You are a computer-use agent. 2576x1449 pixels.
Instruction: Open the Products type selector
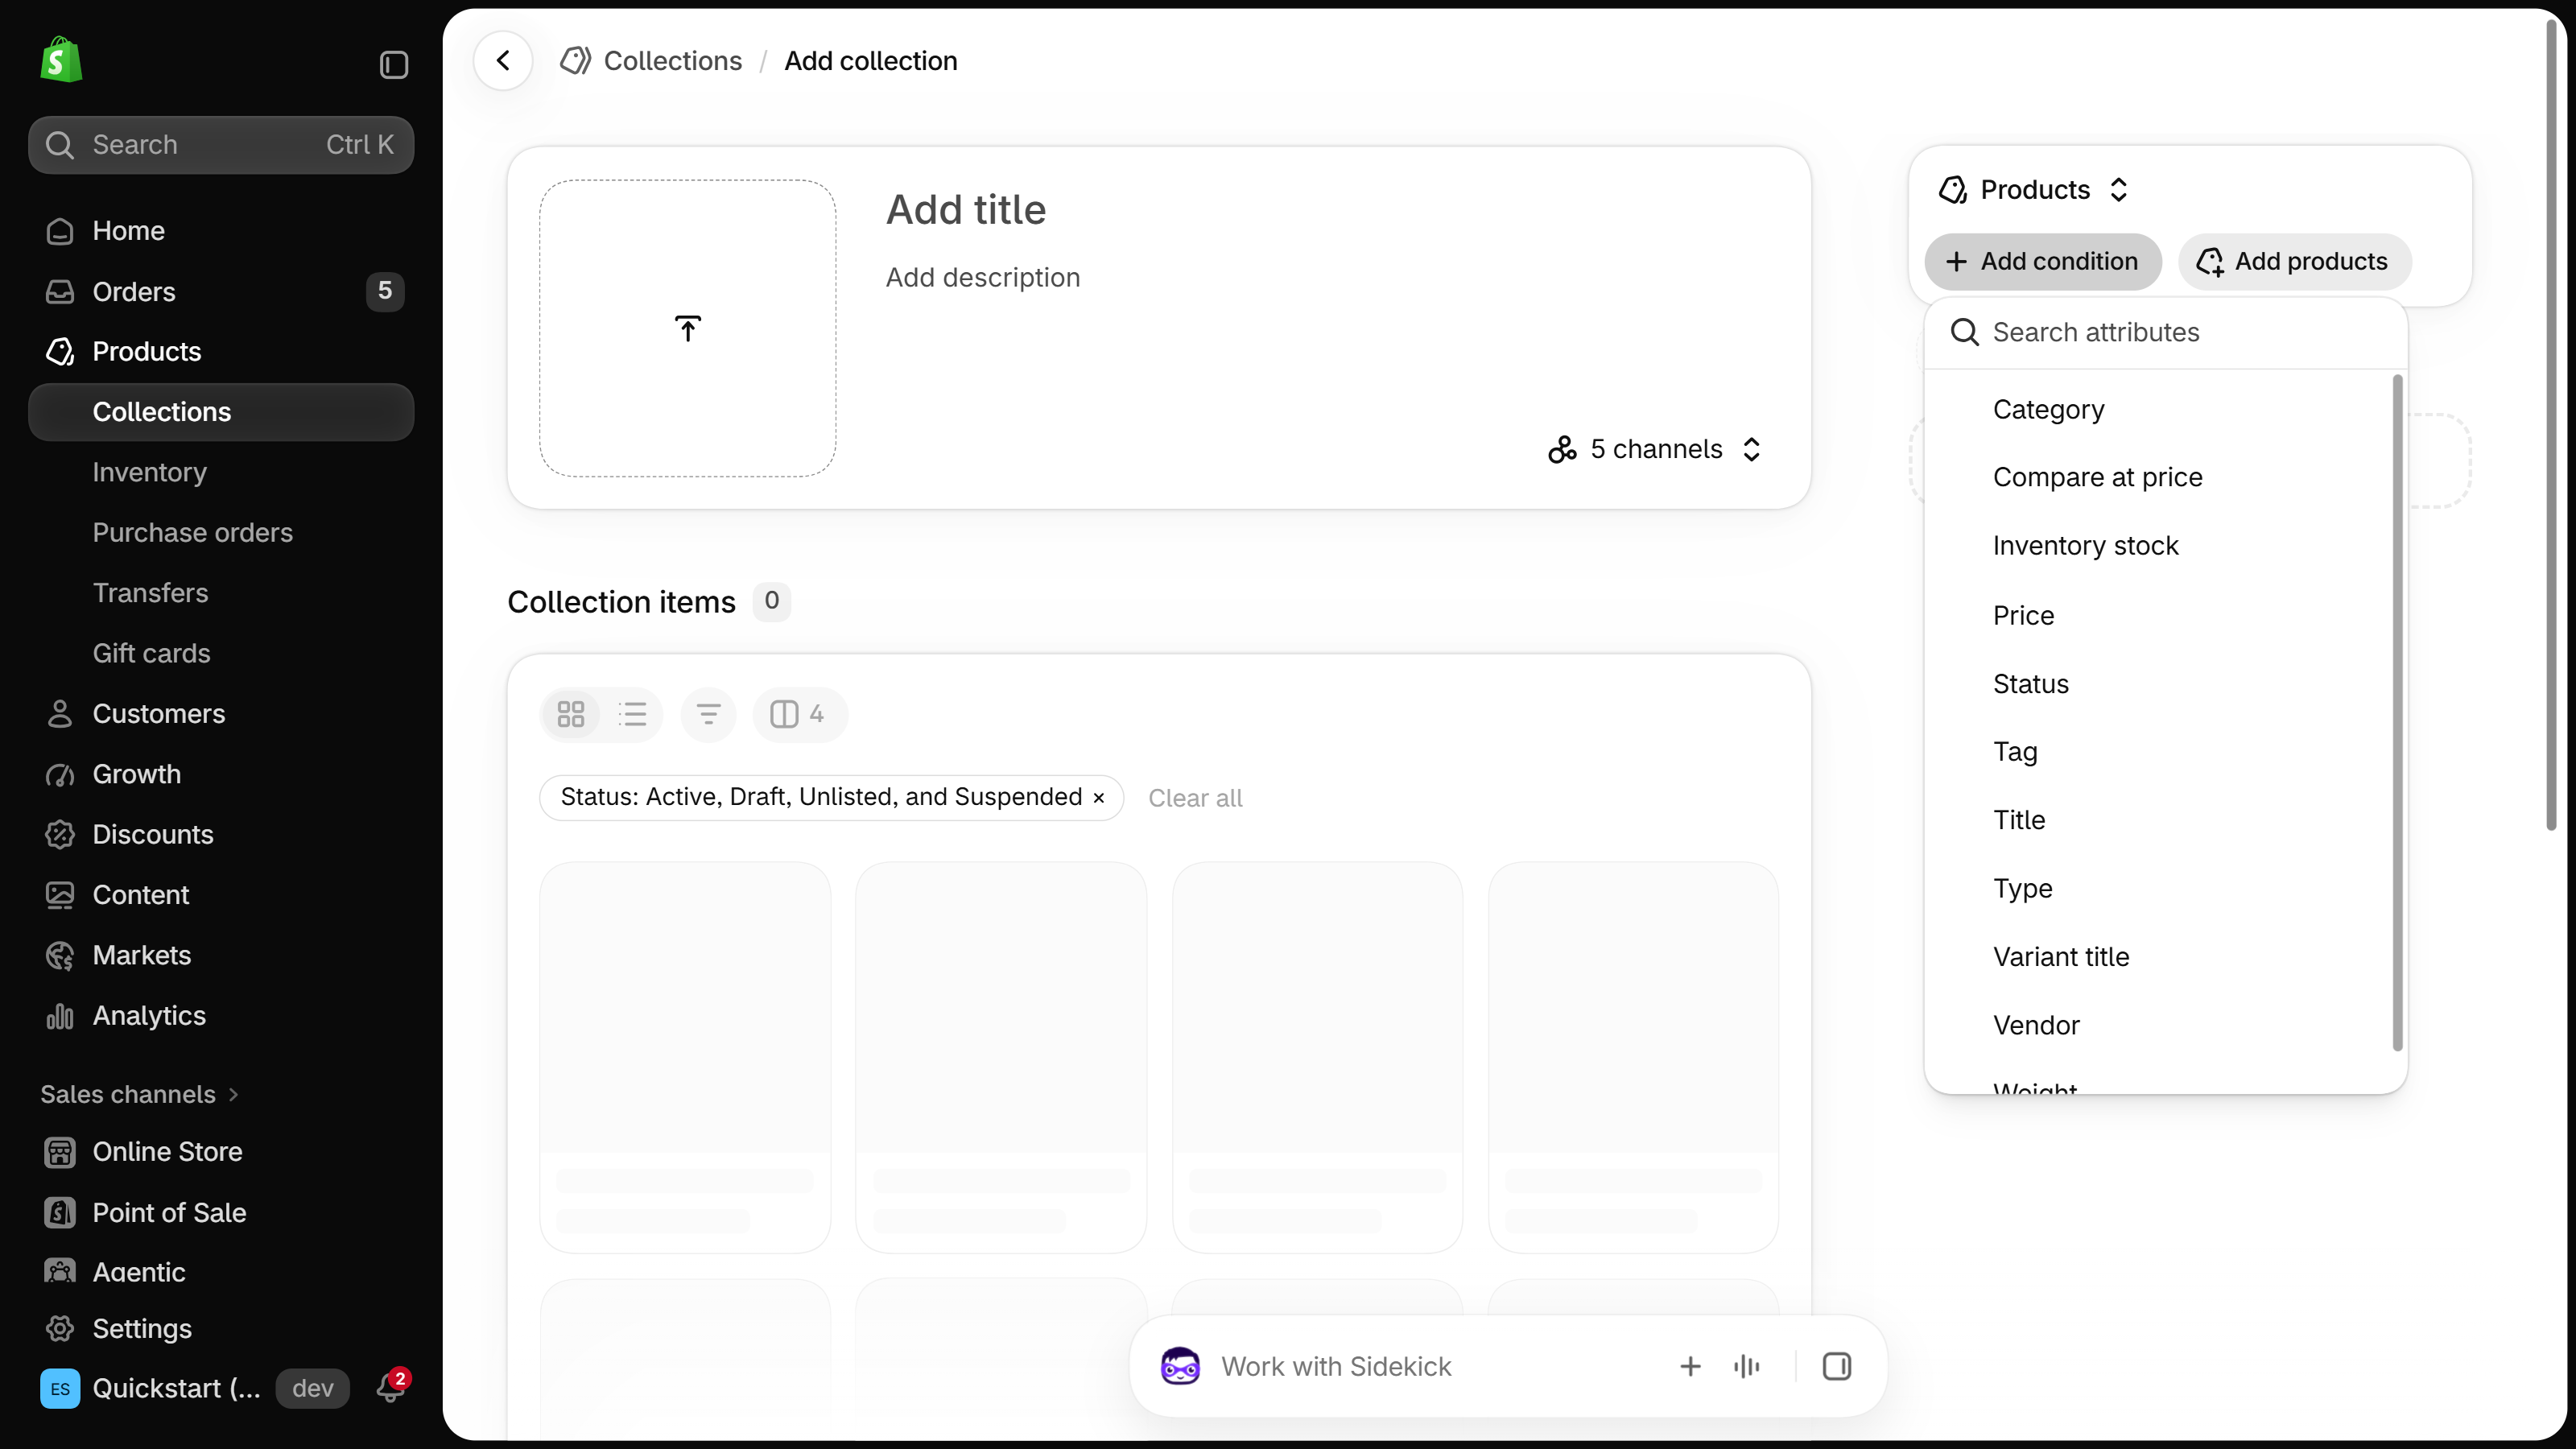click(2034, 190)
